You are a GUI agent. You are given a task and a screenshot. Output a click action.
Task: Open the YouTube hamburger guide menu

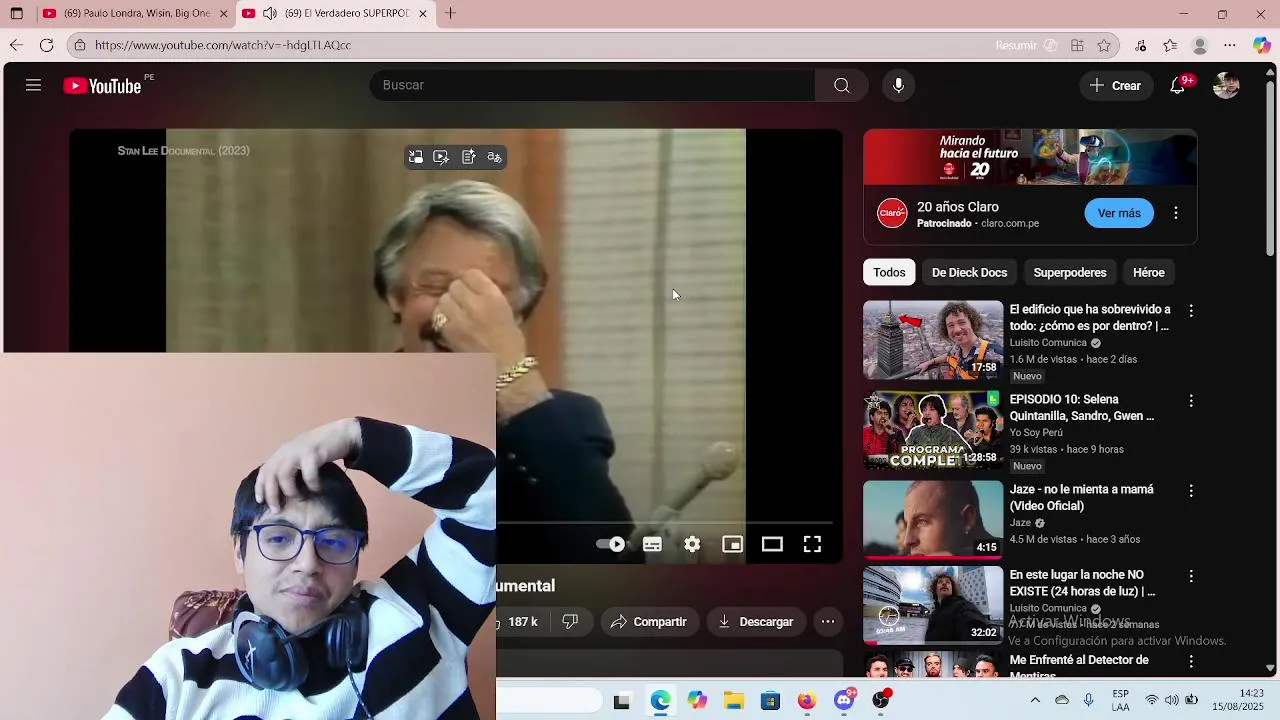click(x=33, y=85)
